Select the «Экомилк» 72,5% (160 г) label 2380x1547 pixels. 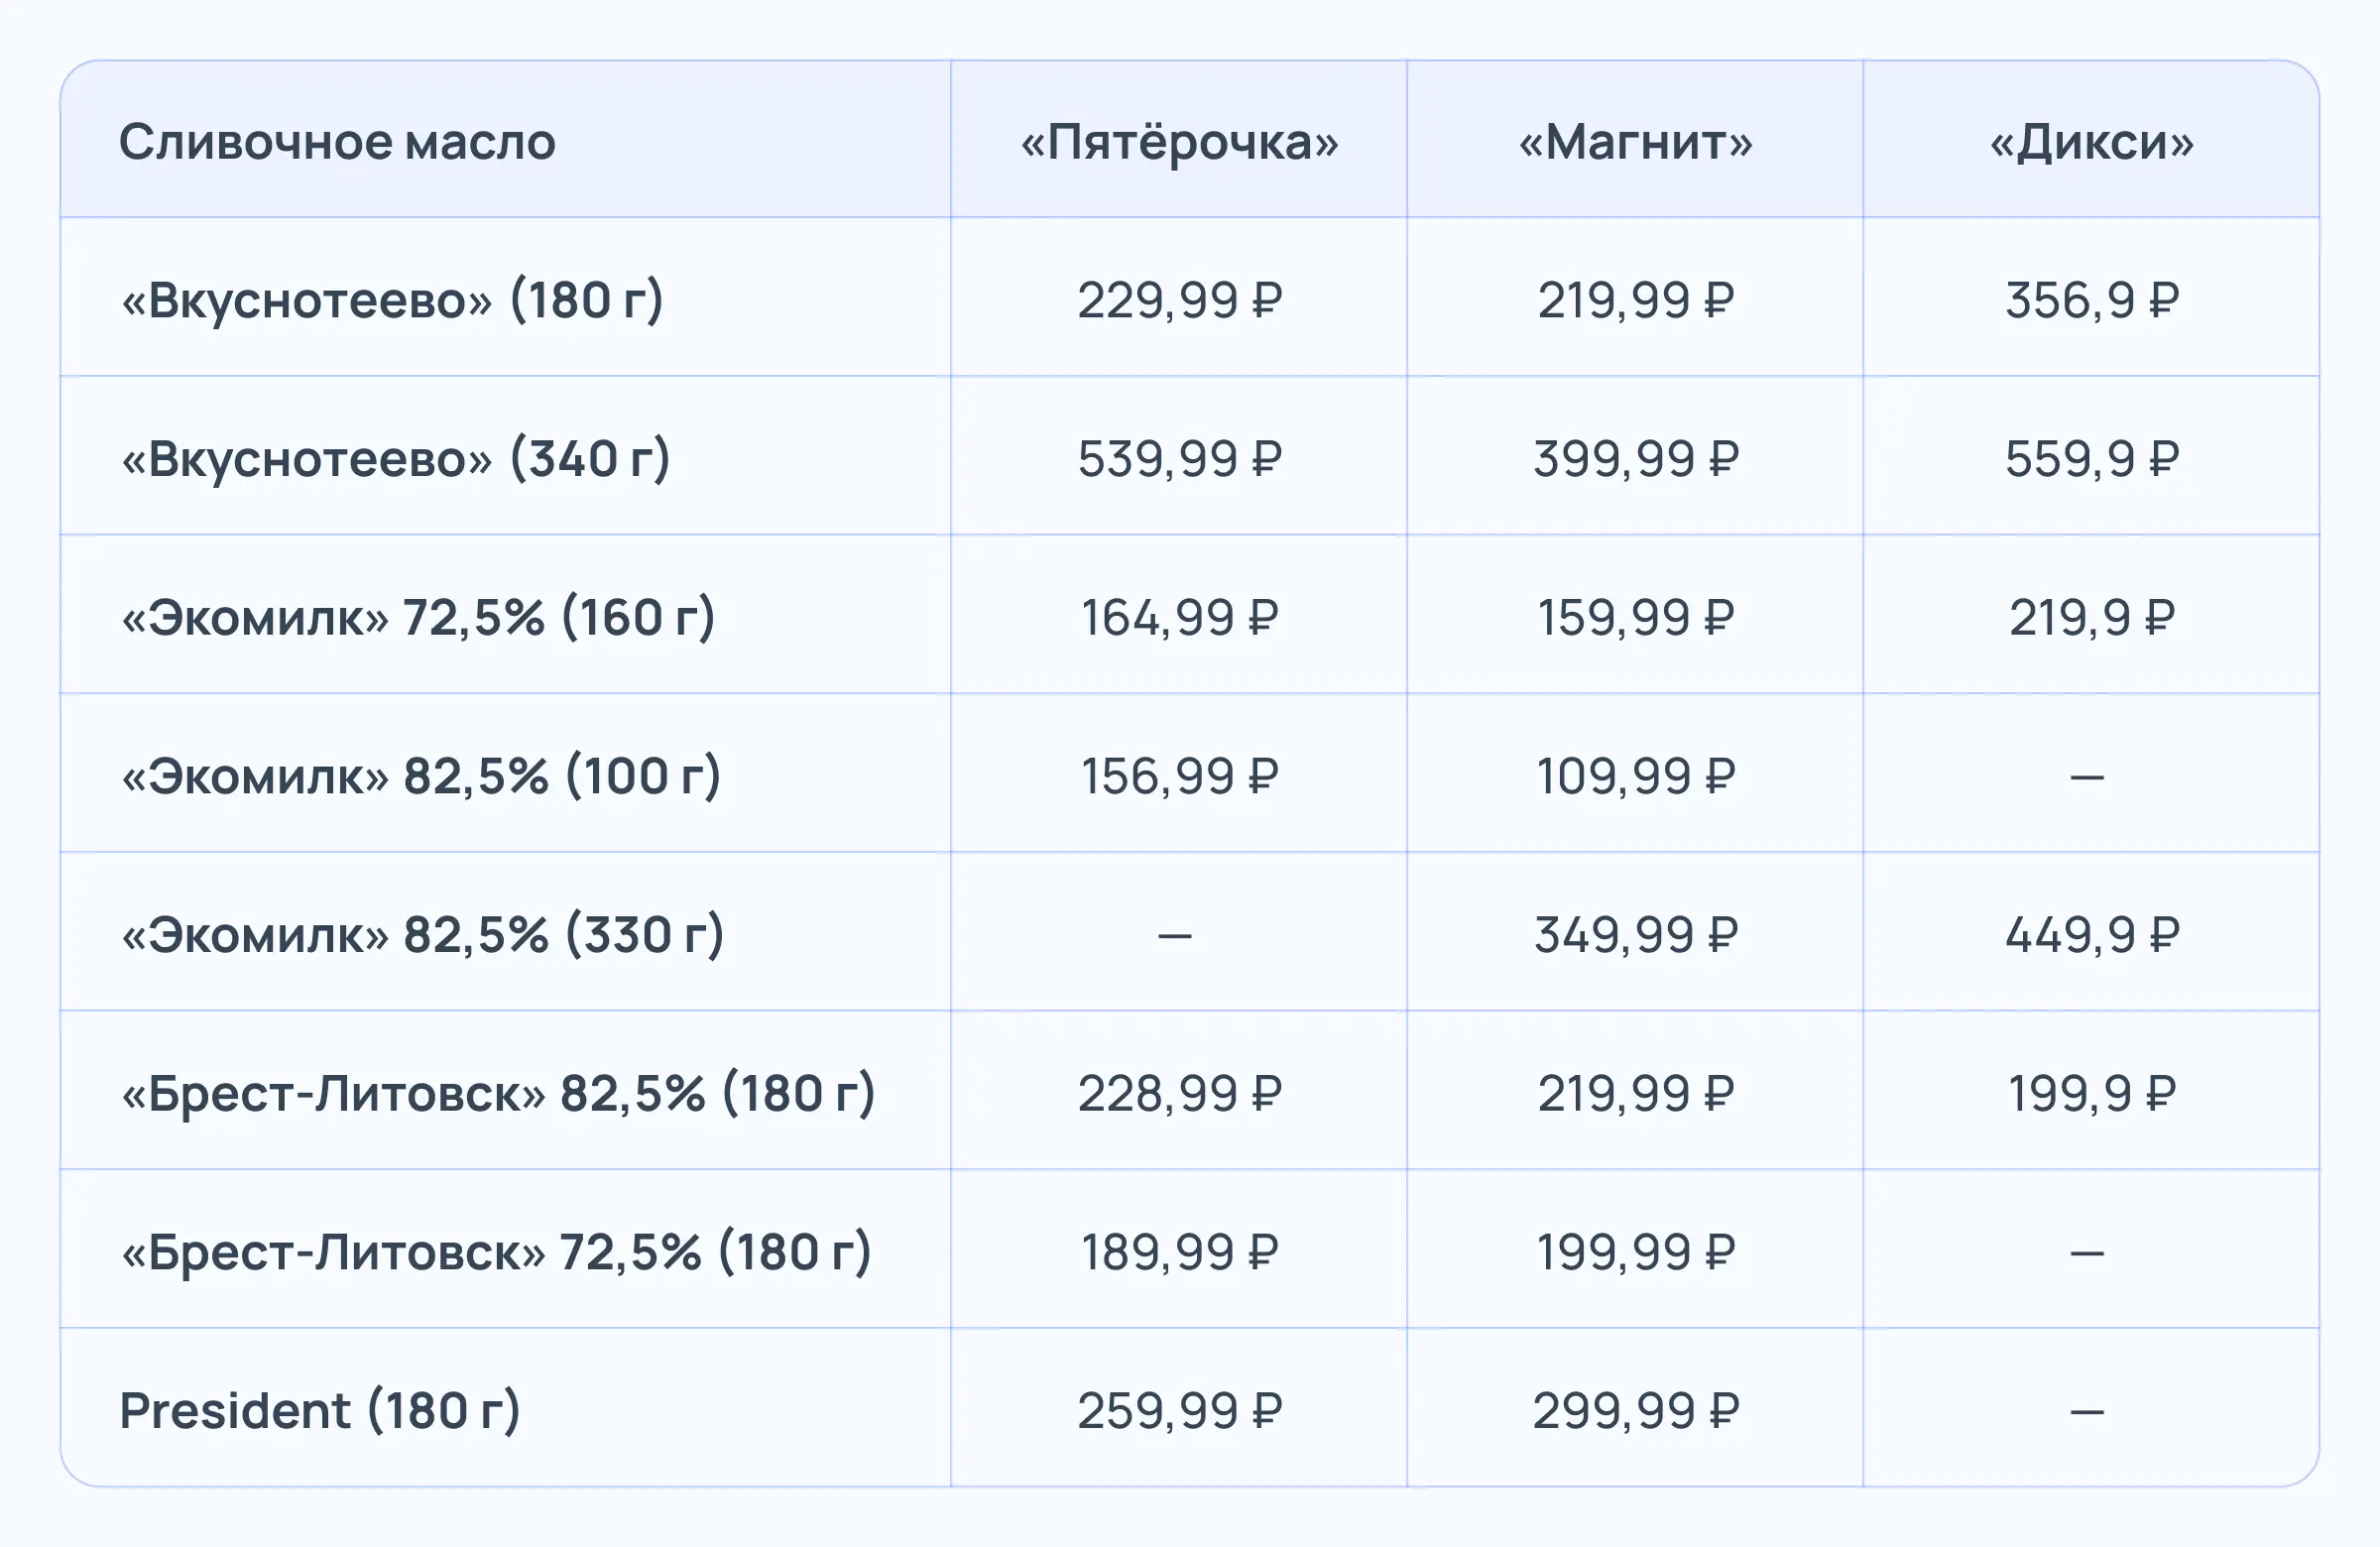coord(418,617)
